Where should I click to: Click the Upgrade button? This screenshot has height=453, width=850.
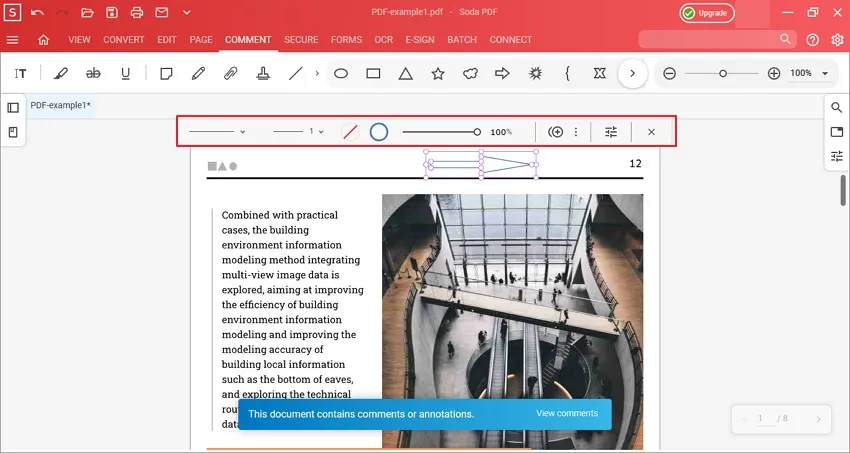coord(707,13)
